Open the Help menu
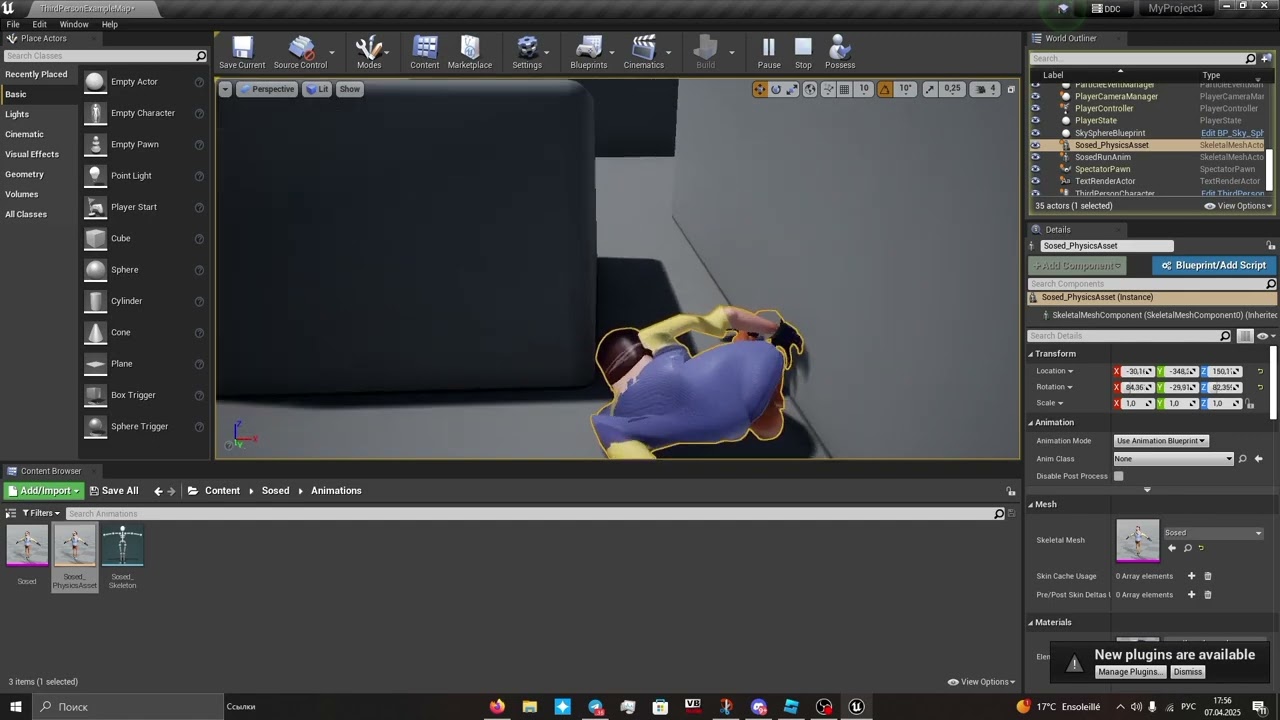Screen dimensions: 1280x720 pos(110,24)
